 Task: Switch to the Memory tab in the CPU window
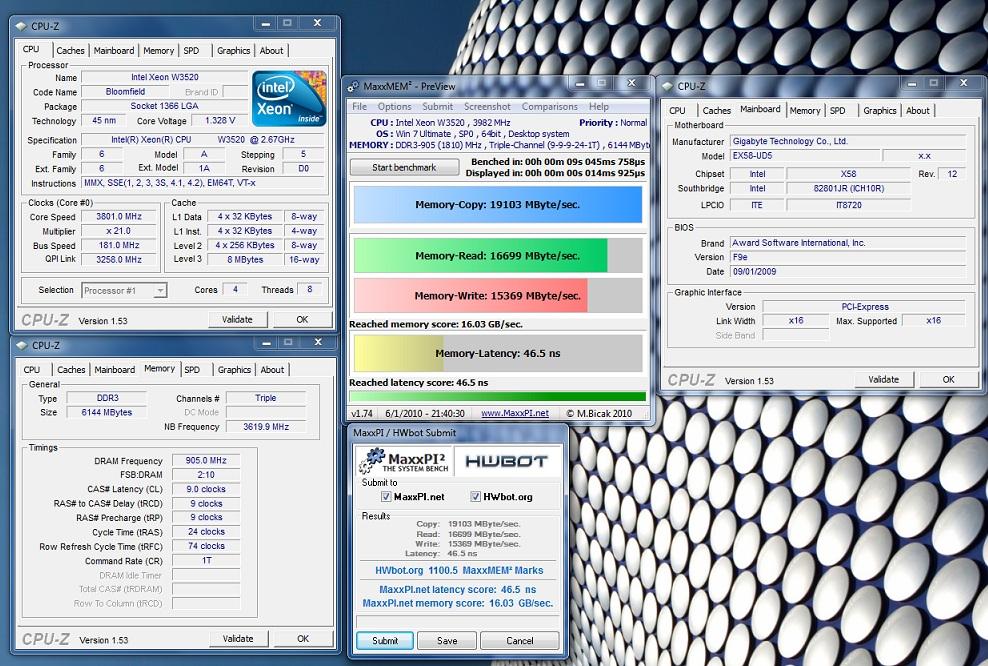pos(158,50)
